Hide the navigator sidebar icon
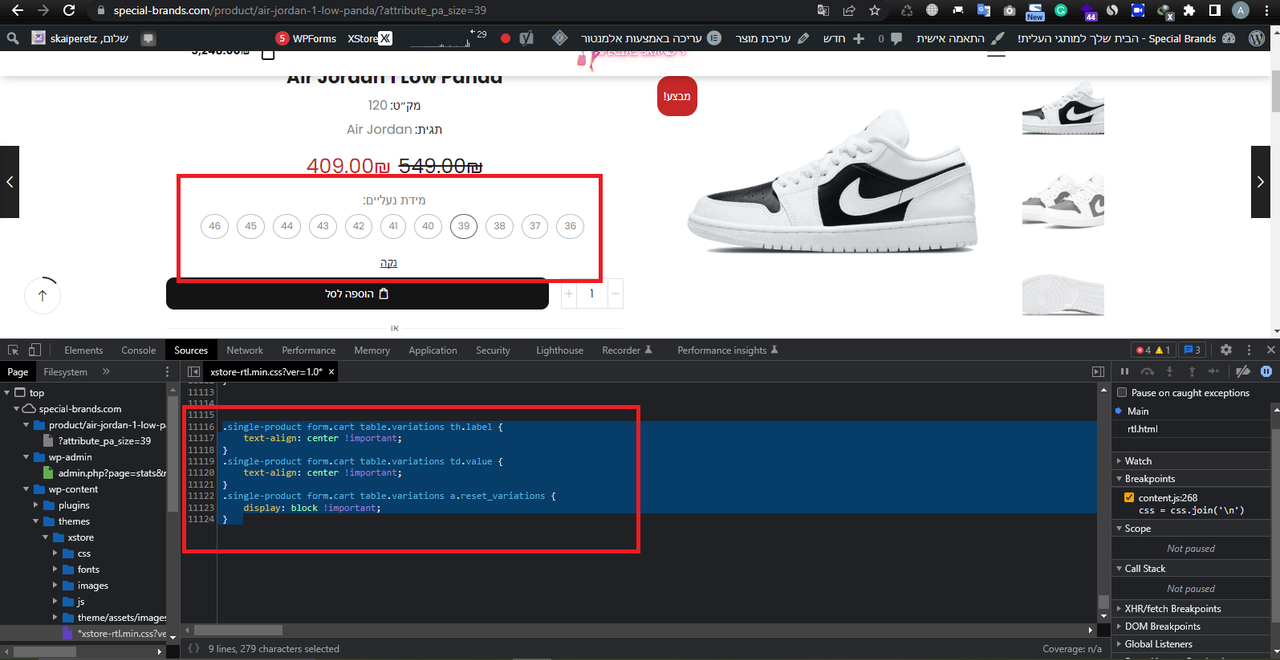The width and height of the screenshot is (1280, 660). tap(195, 371)
